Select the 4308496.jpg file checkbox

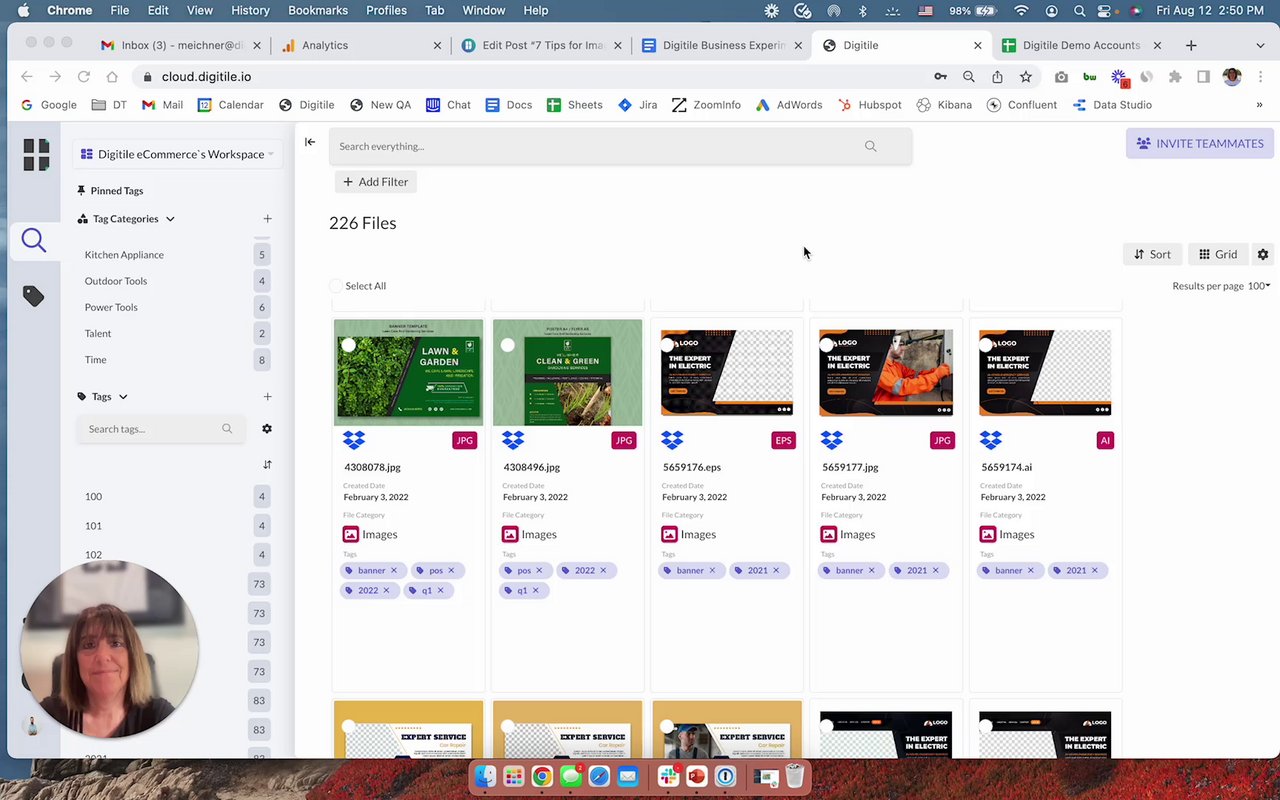tap(508, 345)
